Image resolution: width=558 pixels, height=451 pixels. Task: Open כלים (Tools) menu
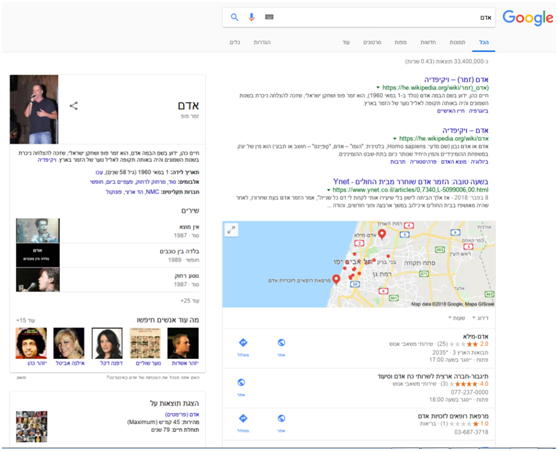pyautogui.click(x=235, y=42)
